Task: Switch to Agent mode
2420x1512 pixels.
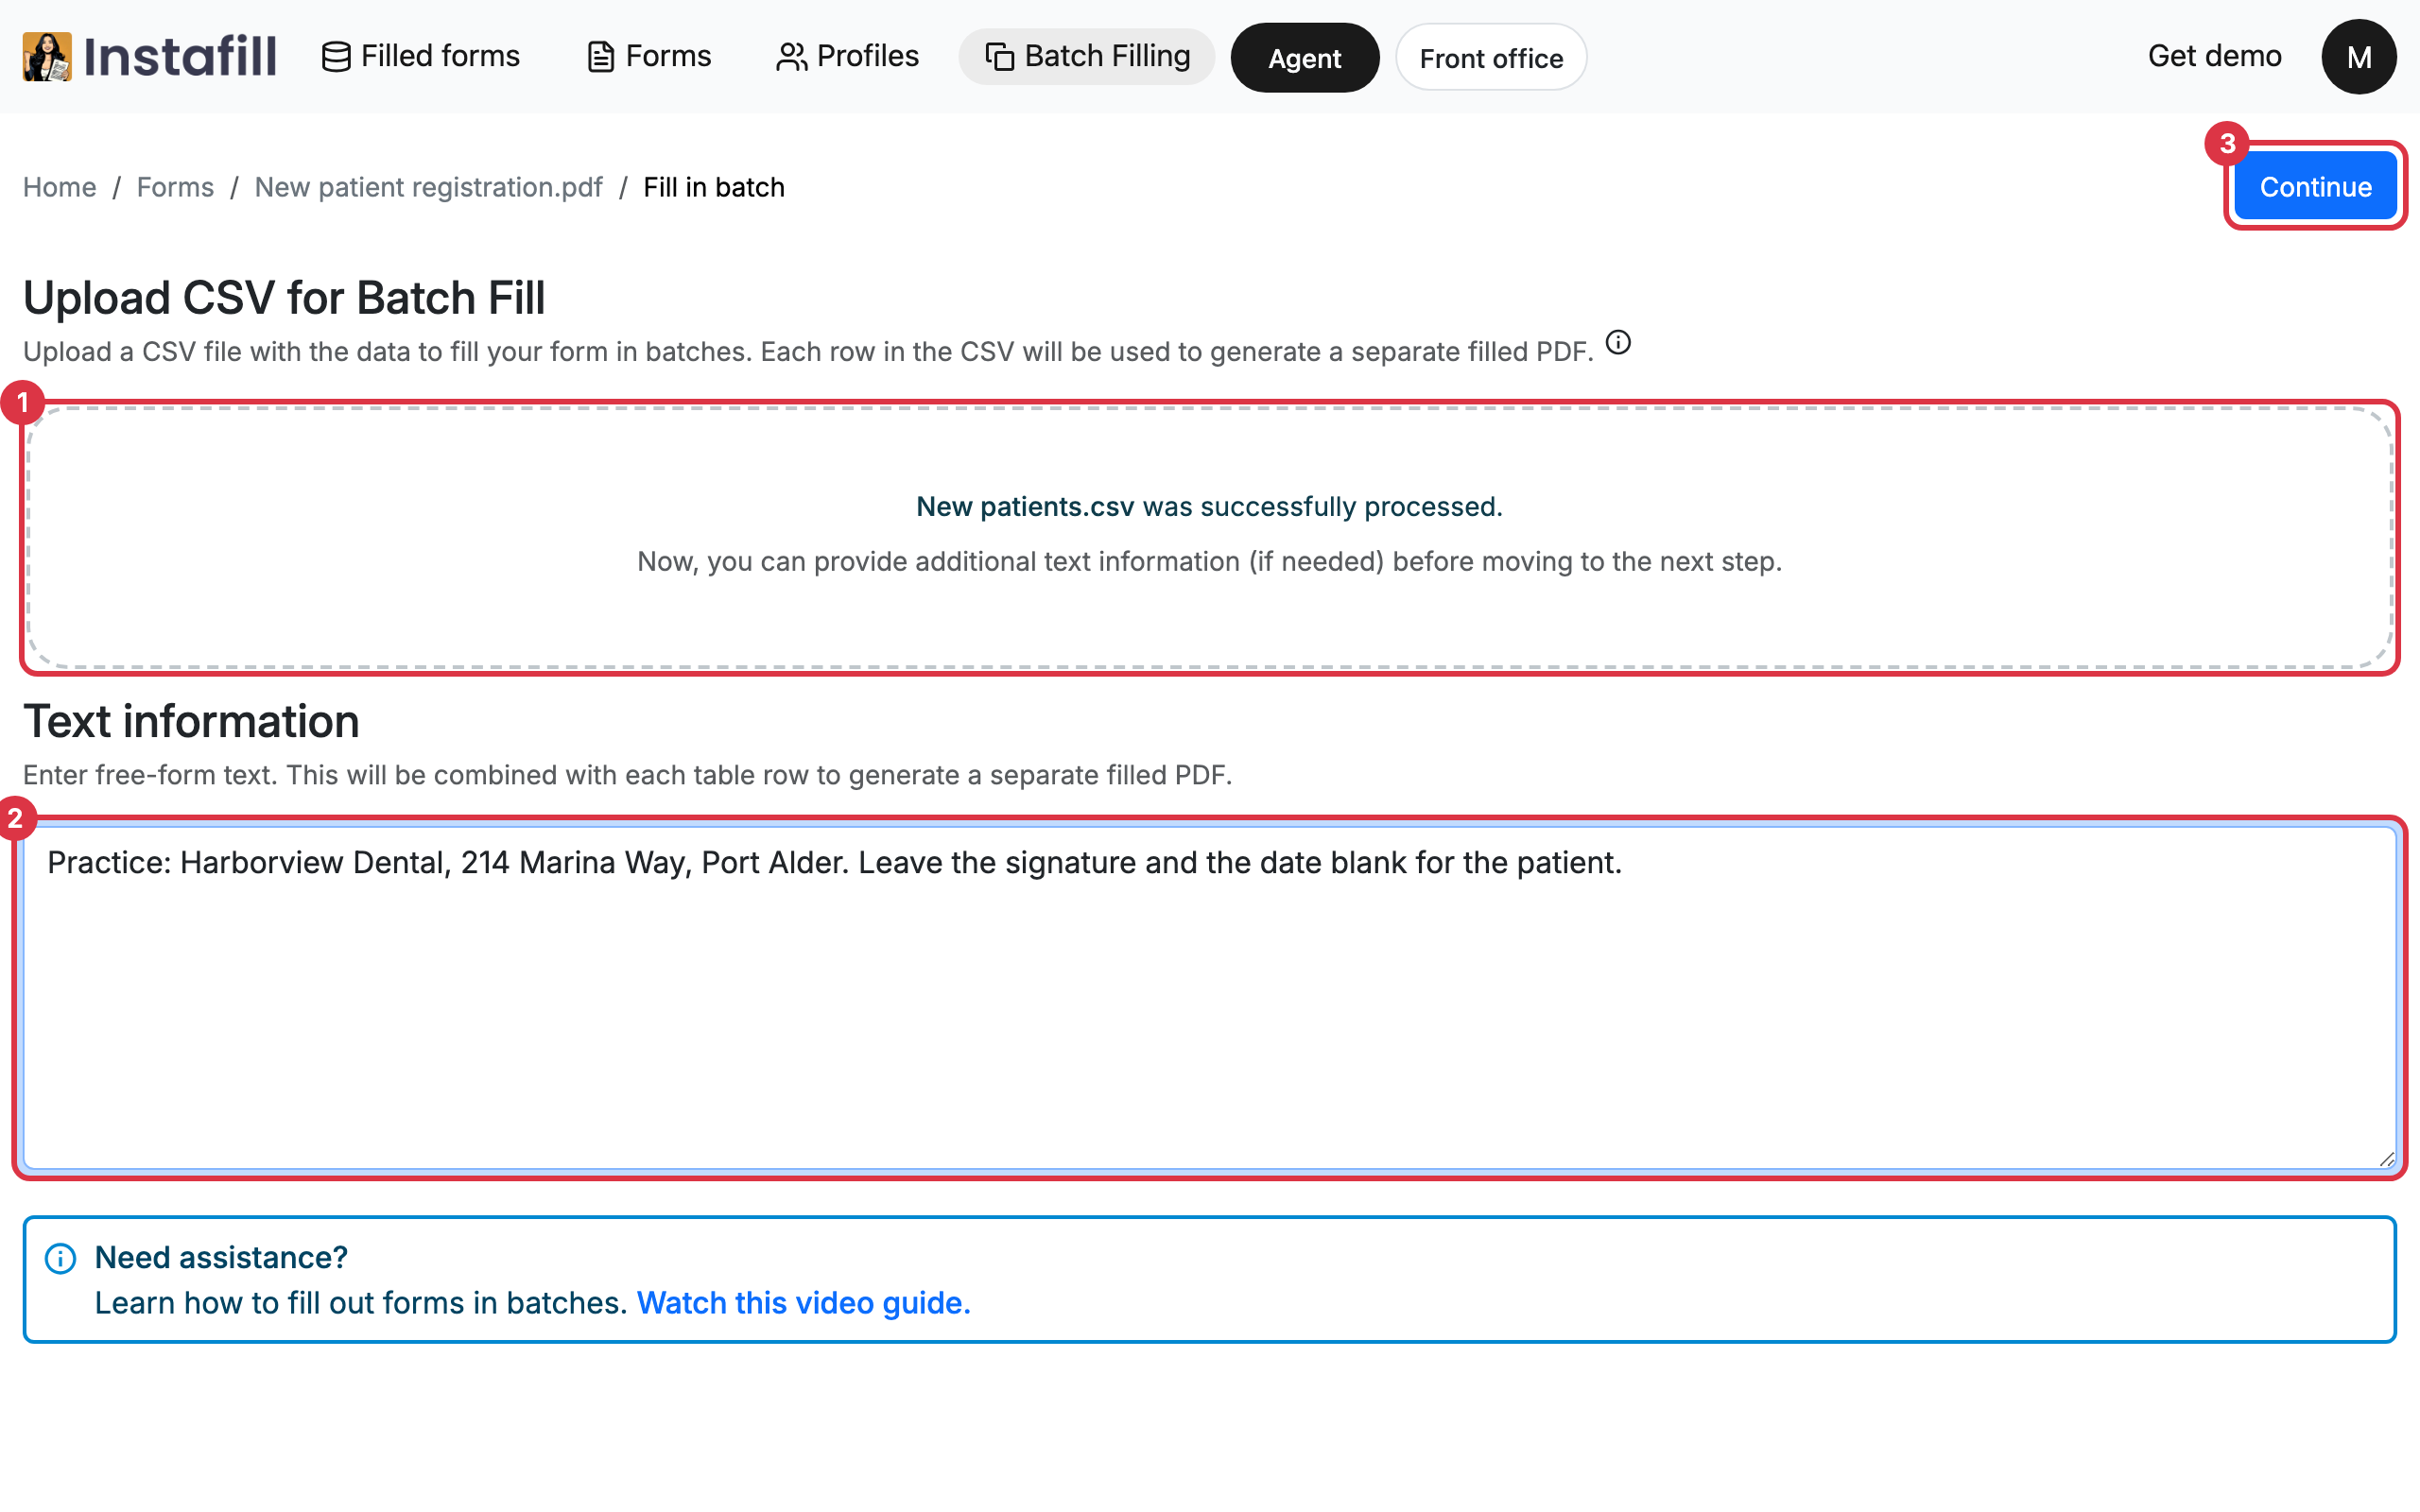Action: 1304,58
